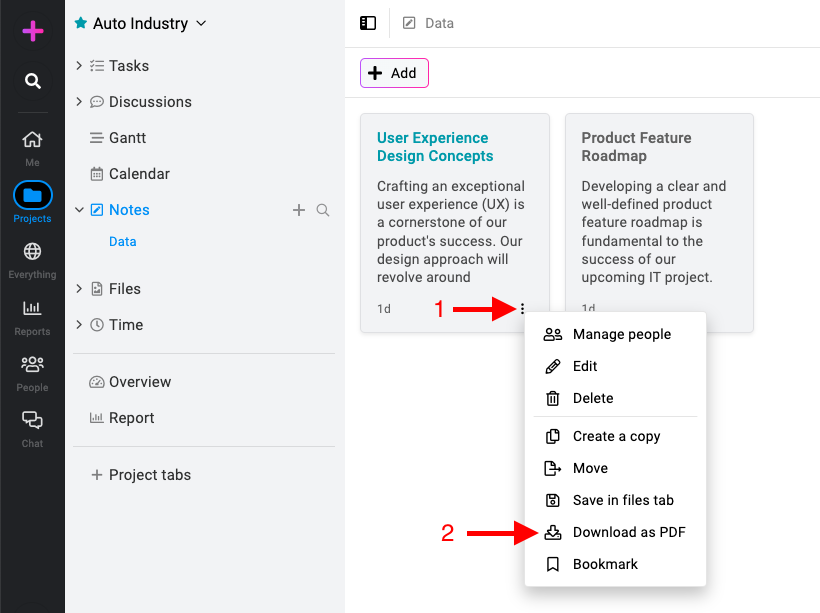Choose Bookmark from context menu
The image size is (820, 613).
click(x=616, y=564)
